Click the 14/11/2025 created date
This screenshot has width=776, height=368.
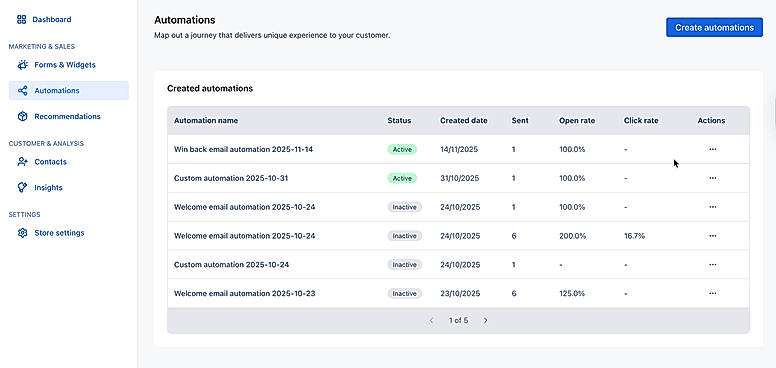(459, 149)
